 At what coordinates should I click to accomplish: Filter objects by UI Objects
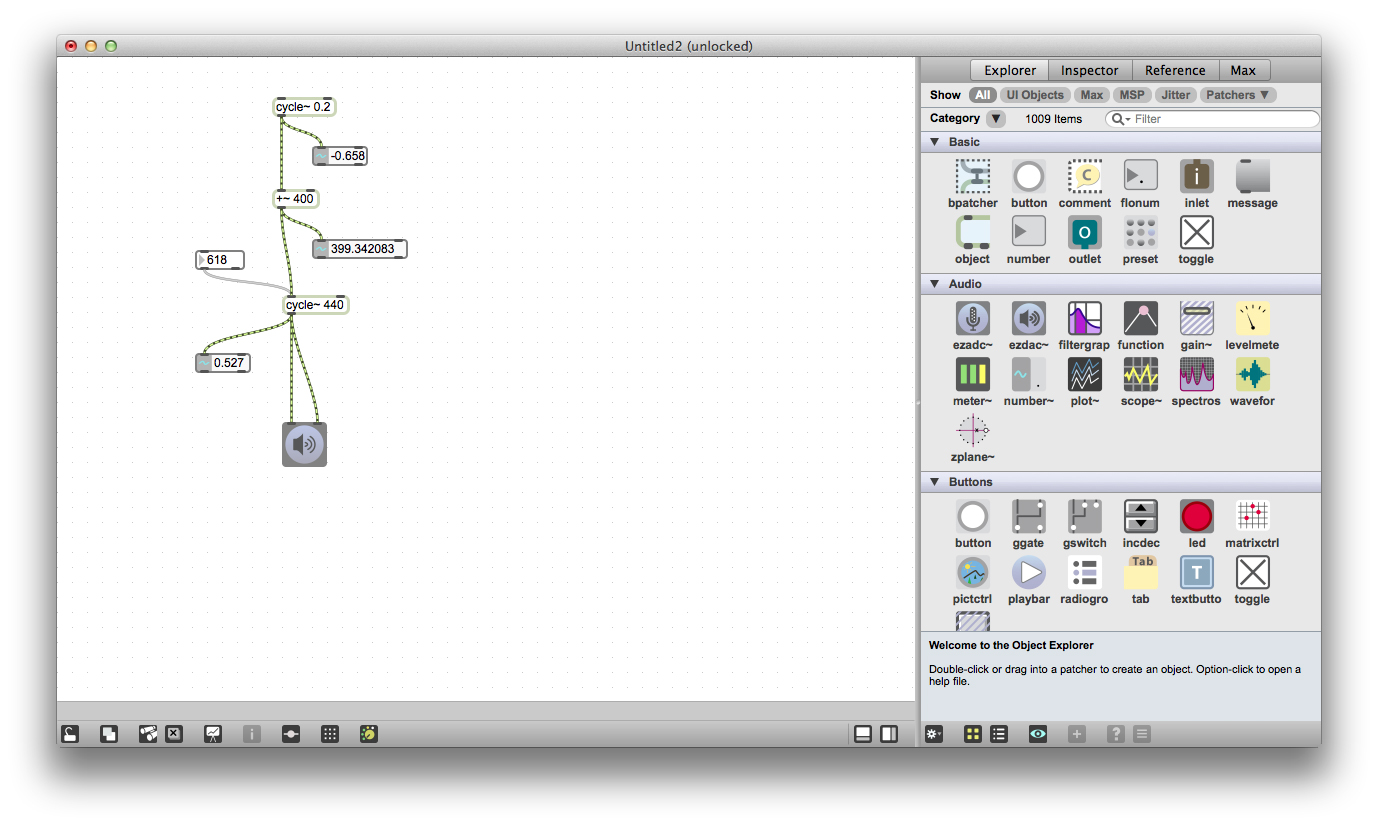pos(1035,95)
